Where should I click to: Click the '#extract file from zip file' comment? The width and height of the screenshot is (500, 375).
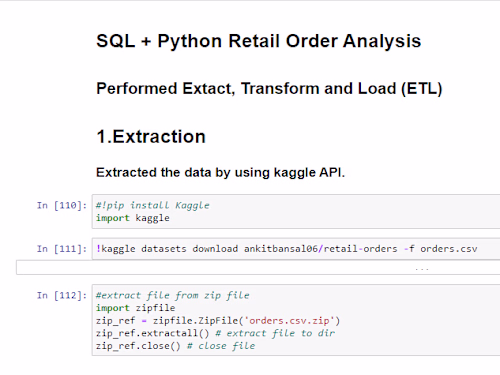[173, 295]
